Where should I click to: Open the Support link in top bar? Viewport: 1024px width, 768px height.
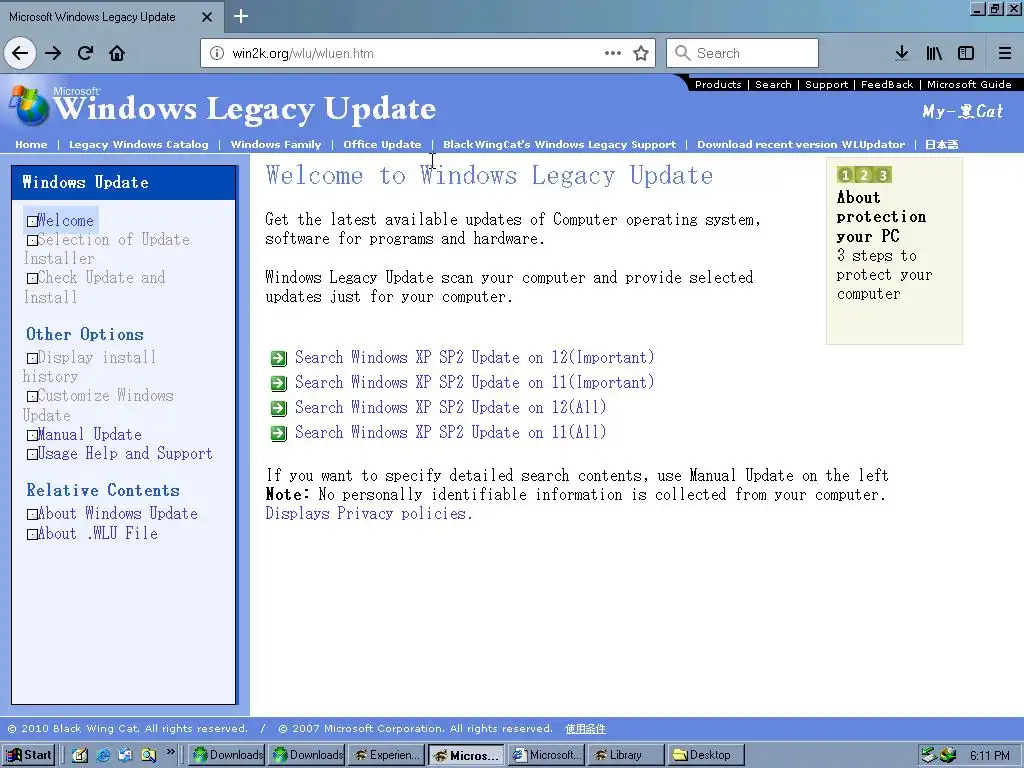(x=826, y=84)
